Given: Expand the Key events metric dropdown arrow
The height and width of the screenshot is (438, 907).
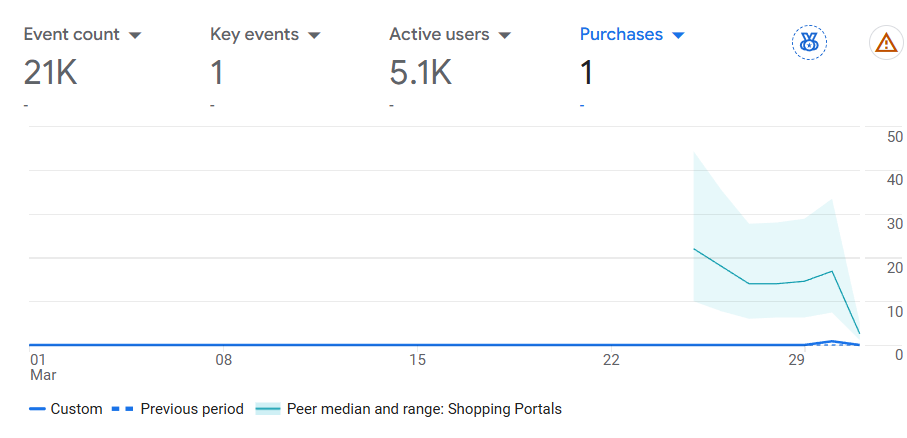Looking at the screenshot, I should click(314, 35).
